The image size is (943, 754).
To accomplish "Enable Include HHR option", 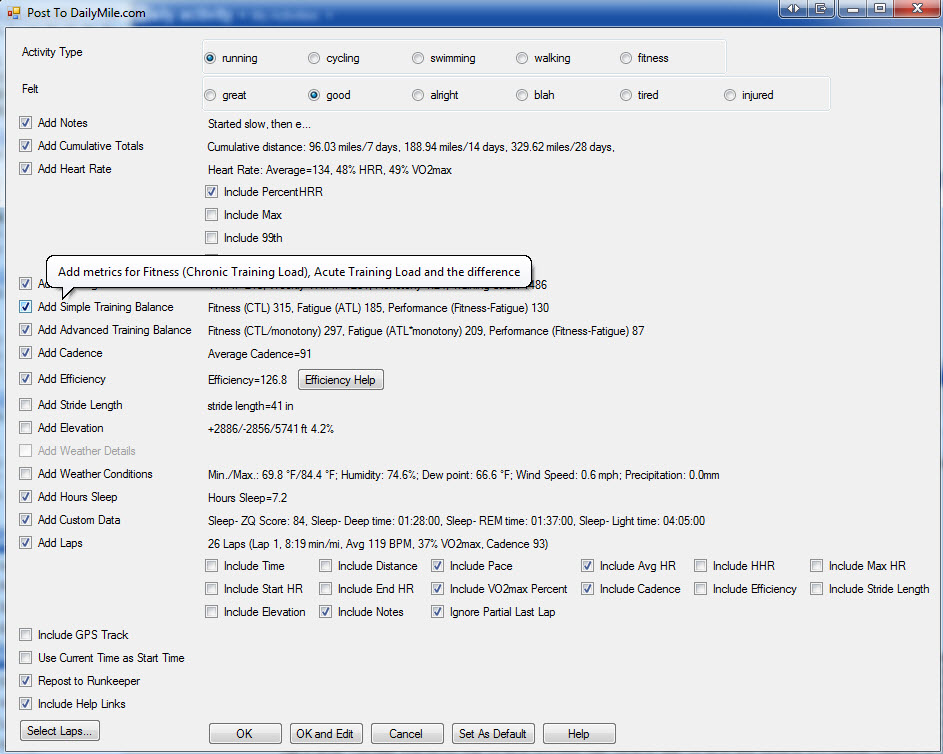I will pyautogui.click(x=700, y=566).
